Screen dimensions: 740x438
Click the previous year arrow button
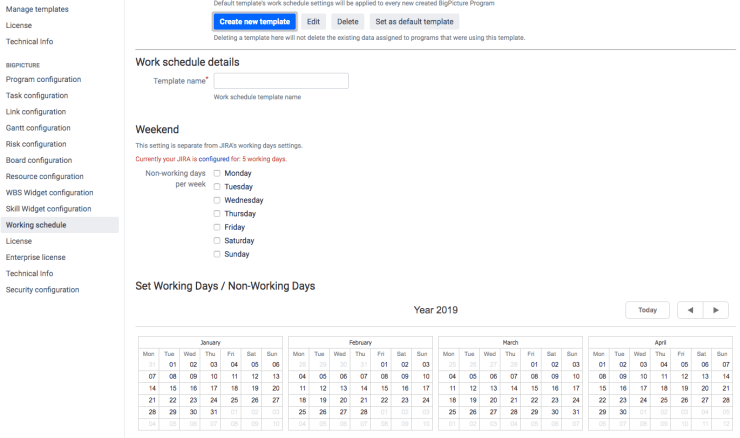pos(690,311)
